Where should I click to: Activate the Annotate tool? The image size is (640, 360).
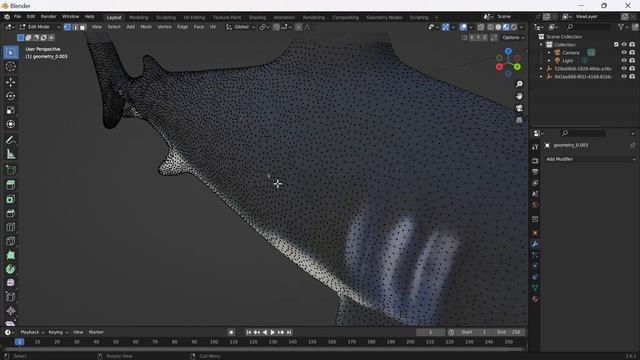[11, 140]
